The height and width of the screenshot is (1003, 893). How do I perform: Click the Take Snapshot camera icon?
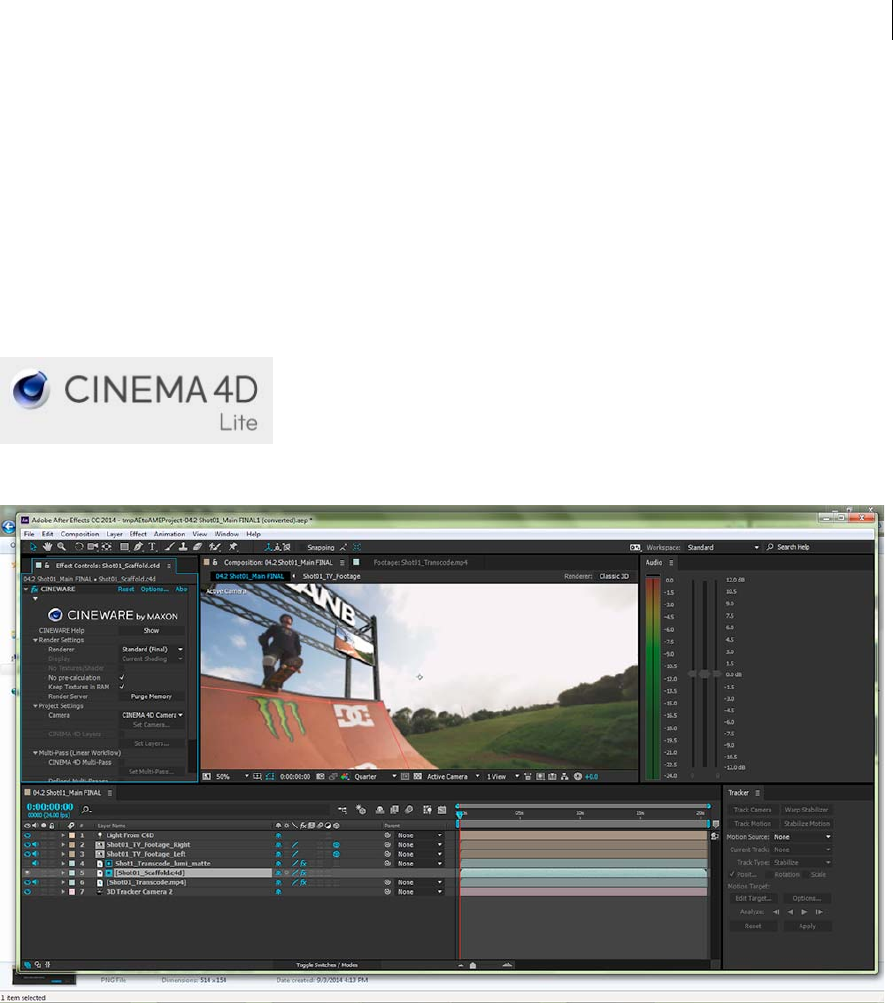click(320, 777)
